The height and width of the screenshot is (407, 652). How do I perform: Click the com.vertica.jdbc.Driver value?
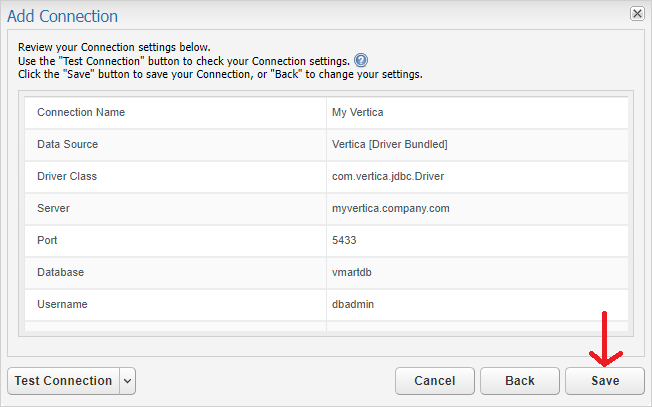click(x=388, y=176)
